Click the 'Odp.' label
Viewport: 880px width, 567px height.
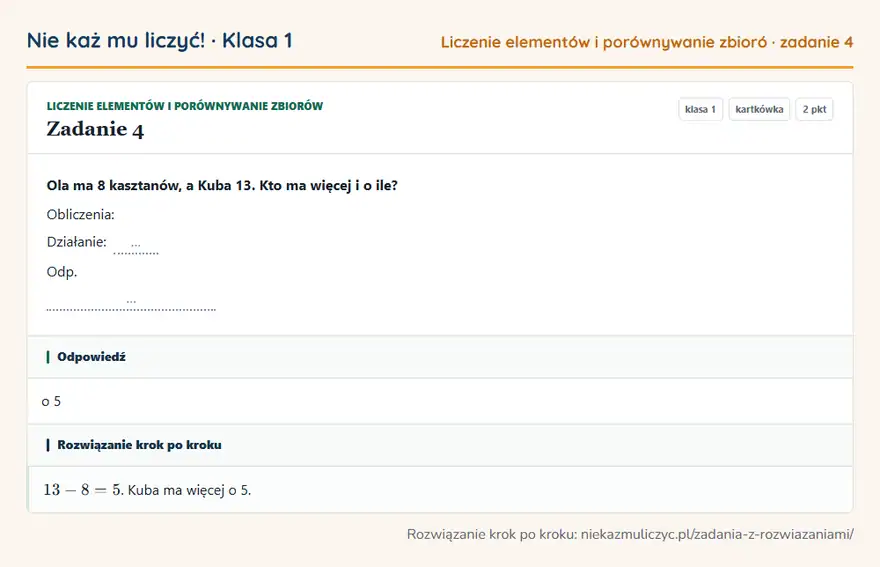point(62,272)
